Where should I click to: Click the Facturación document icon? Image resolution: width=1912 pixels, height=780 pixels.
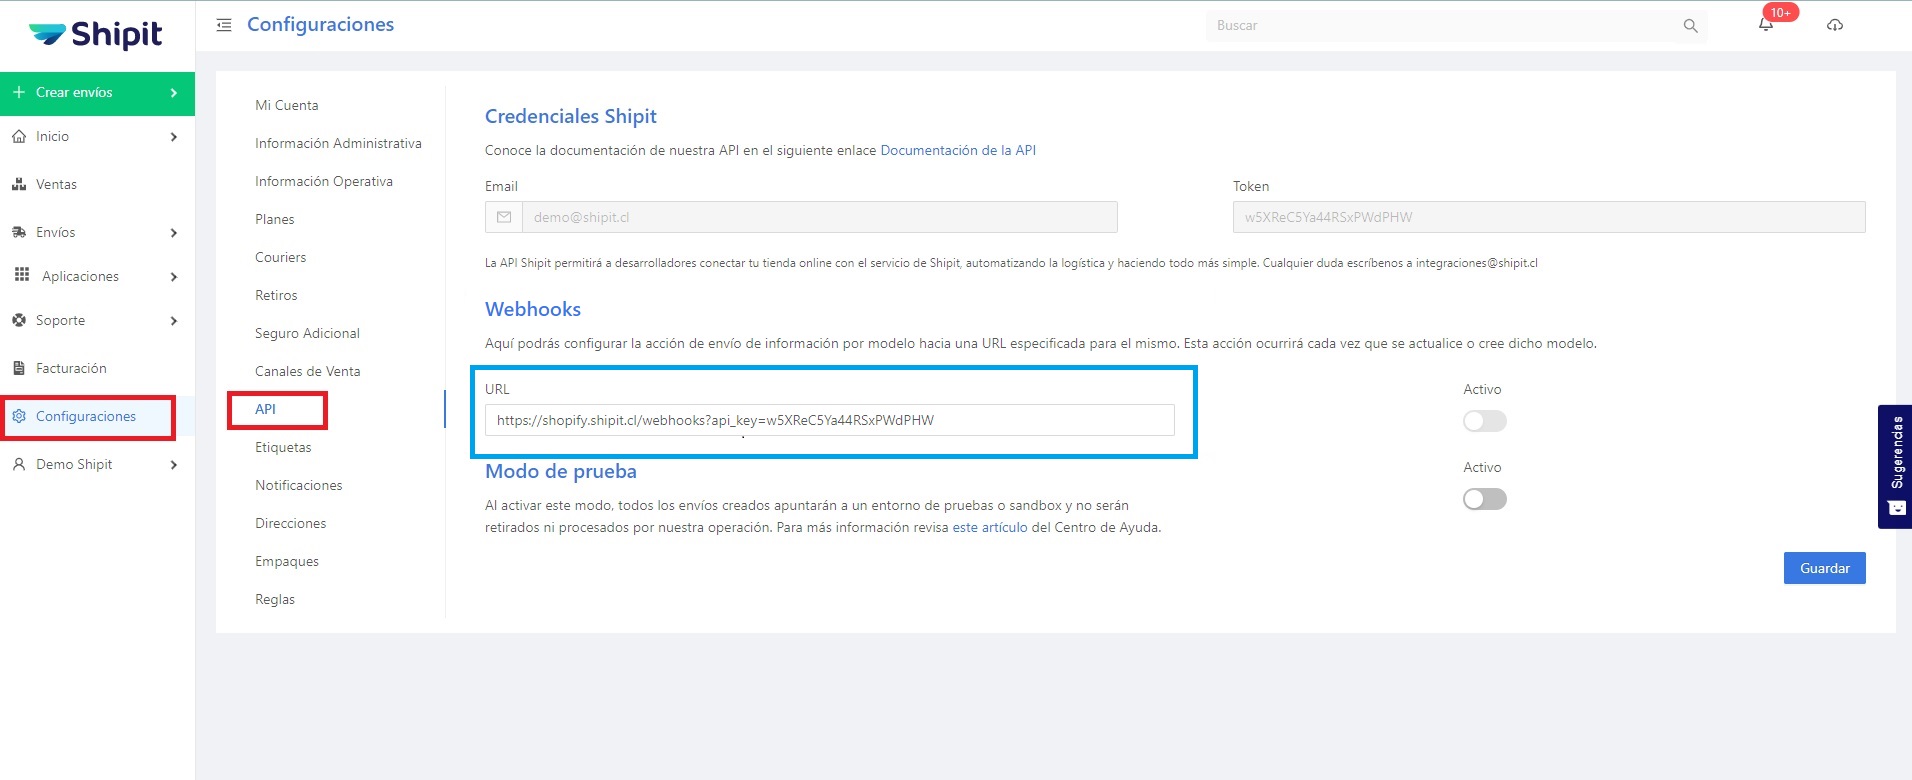point(19,368)
